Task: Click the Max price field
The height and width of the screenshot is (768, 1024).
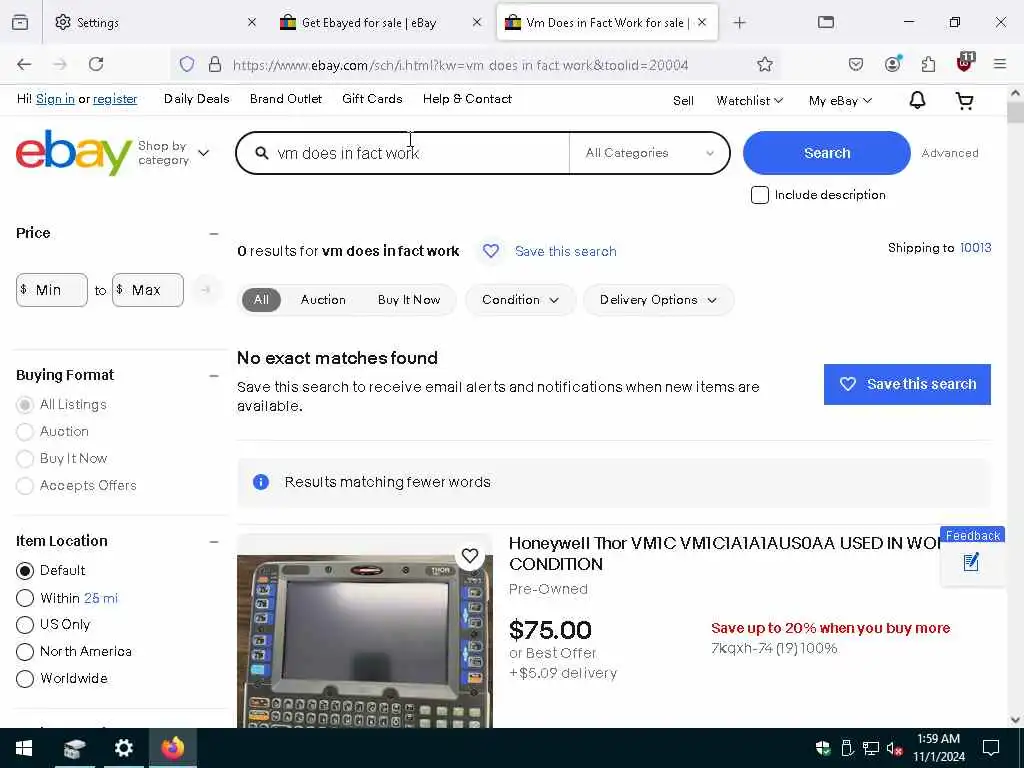Action: (x=148, y=289)
